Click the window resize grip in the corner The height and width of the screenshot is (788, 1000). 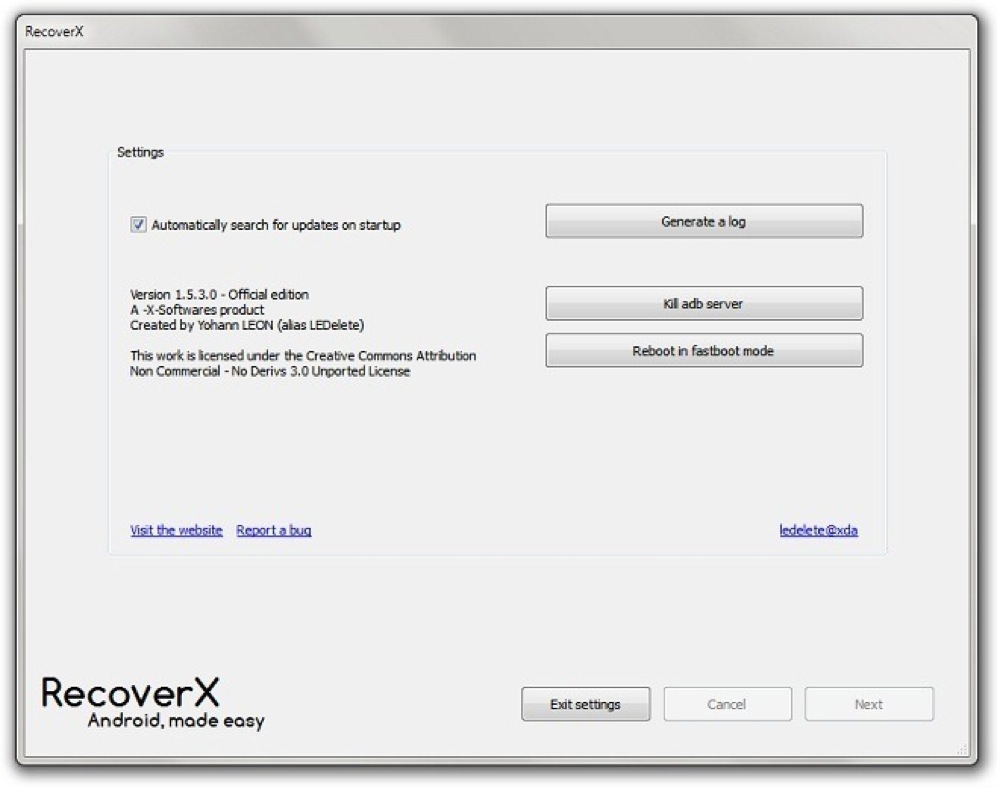click(962, 749)
